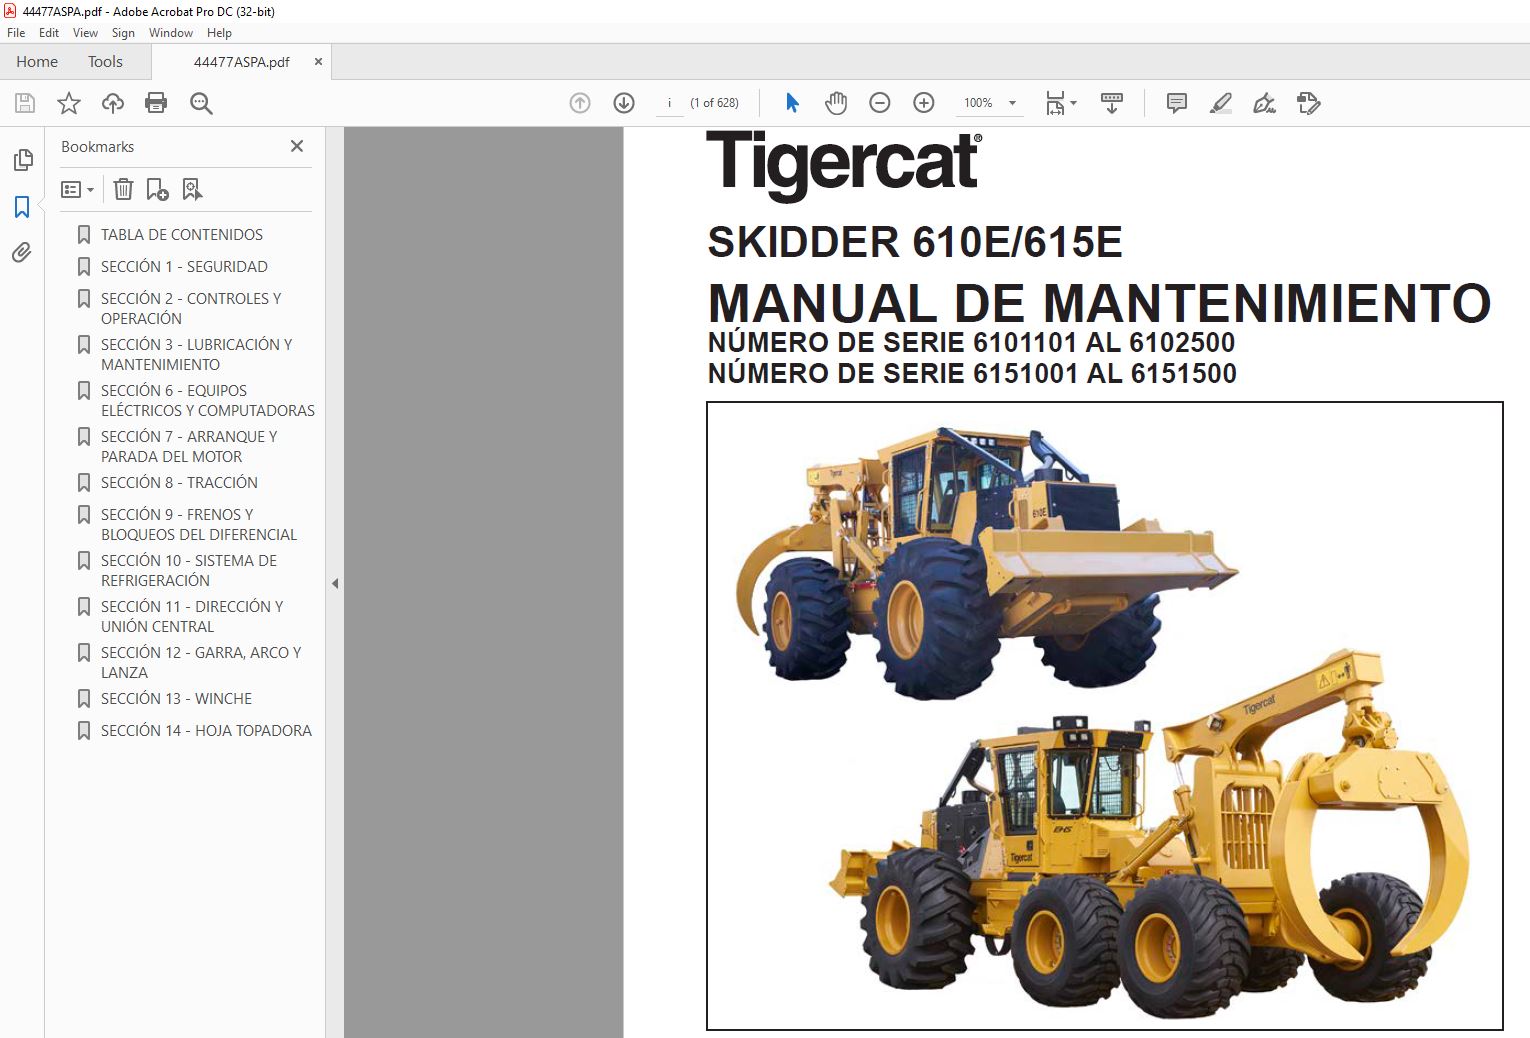Toggle the Bookmarks panel sidebar icon
Screen dimensions: 1530x1038
click(22, 207)
